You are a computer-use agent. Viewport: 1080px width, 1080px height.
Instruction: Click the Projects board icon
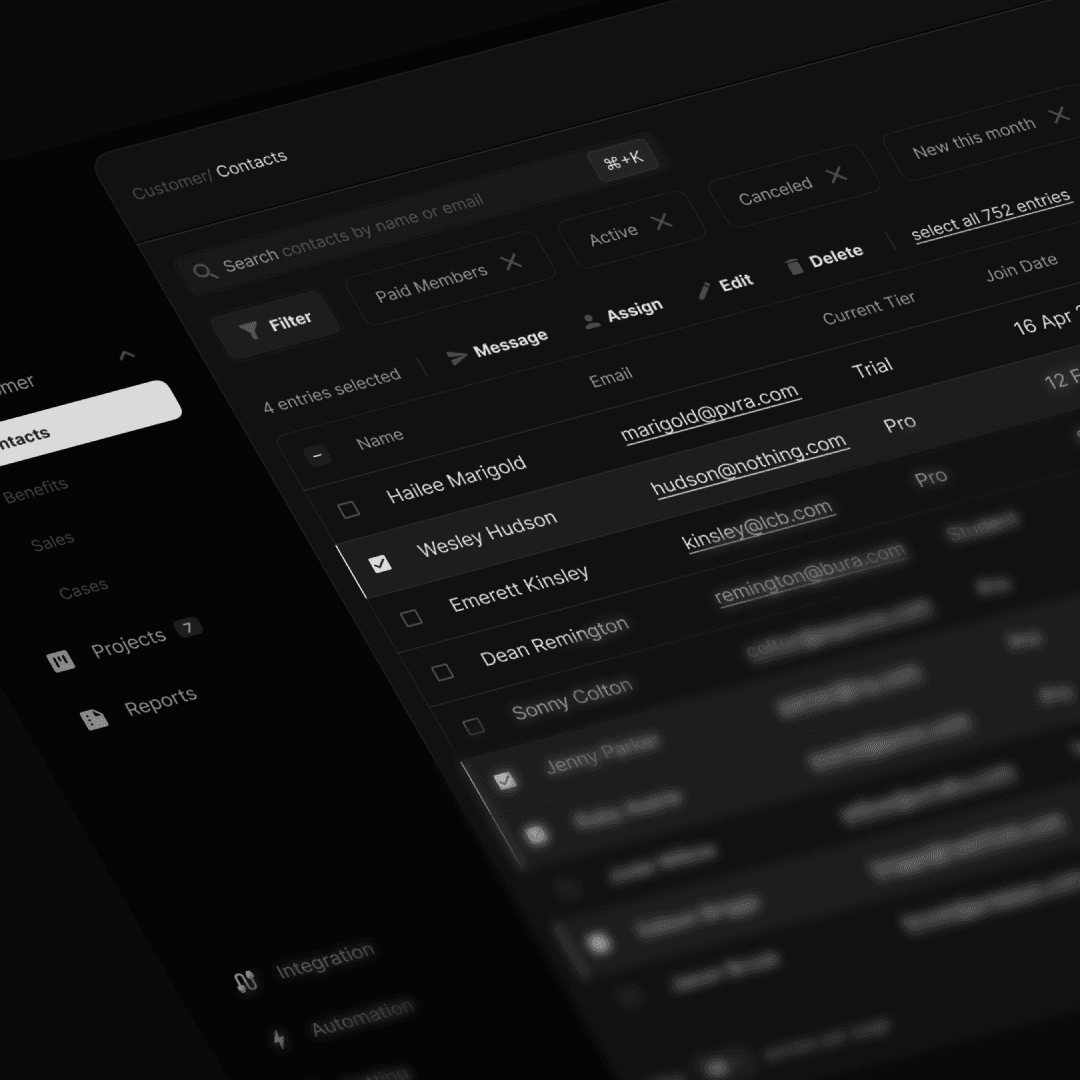point(61,661)
